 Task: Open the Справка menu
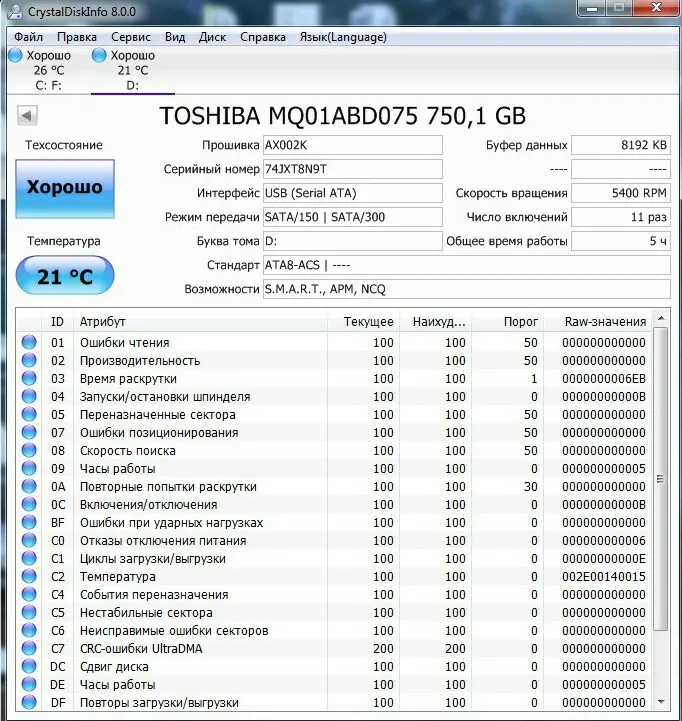point(263,37)
